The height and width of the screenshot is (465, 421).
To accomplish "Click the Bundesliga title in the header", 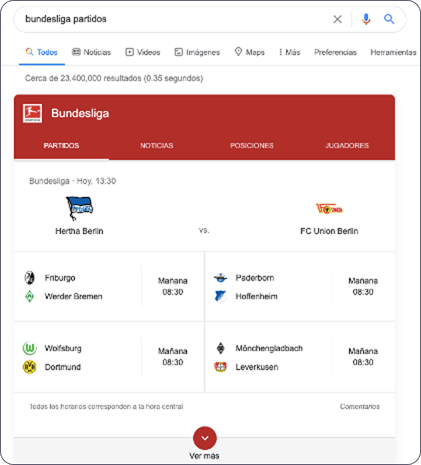I will 80,113.
